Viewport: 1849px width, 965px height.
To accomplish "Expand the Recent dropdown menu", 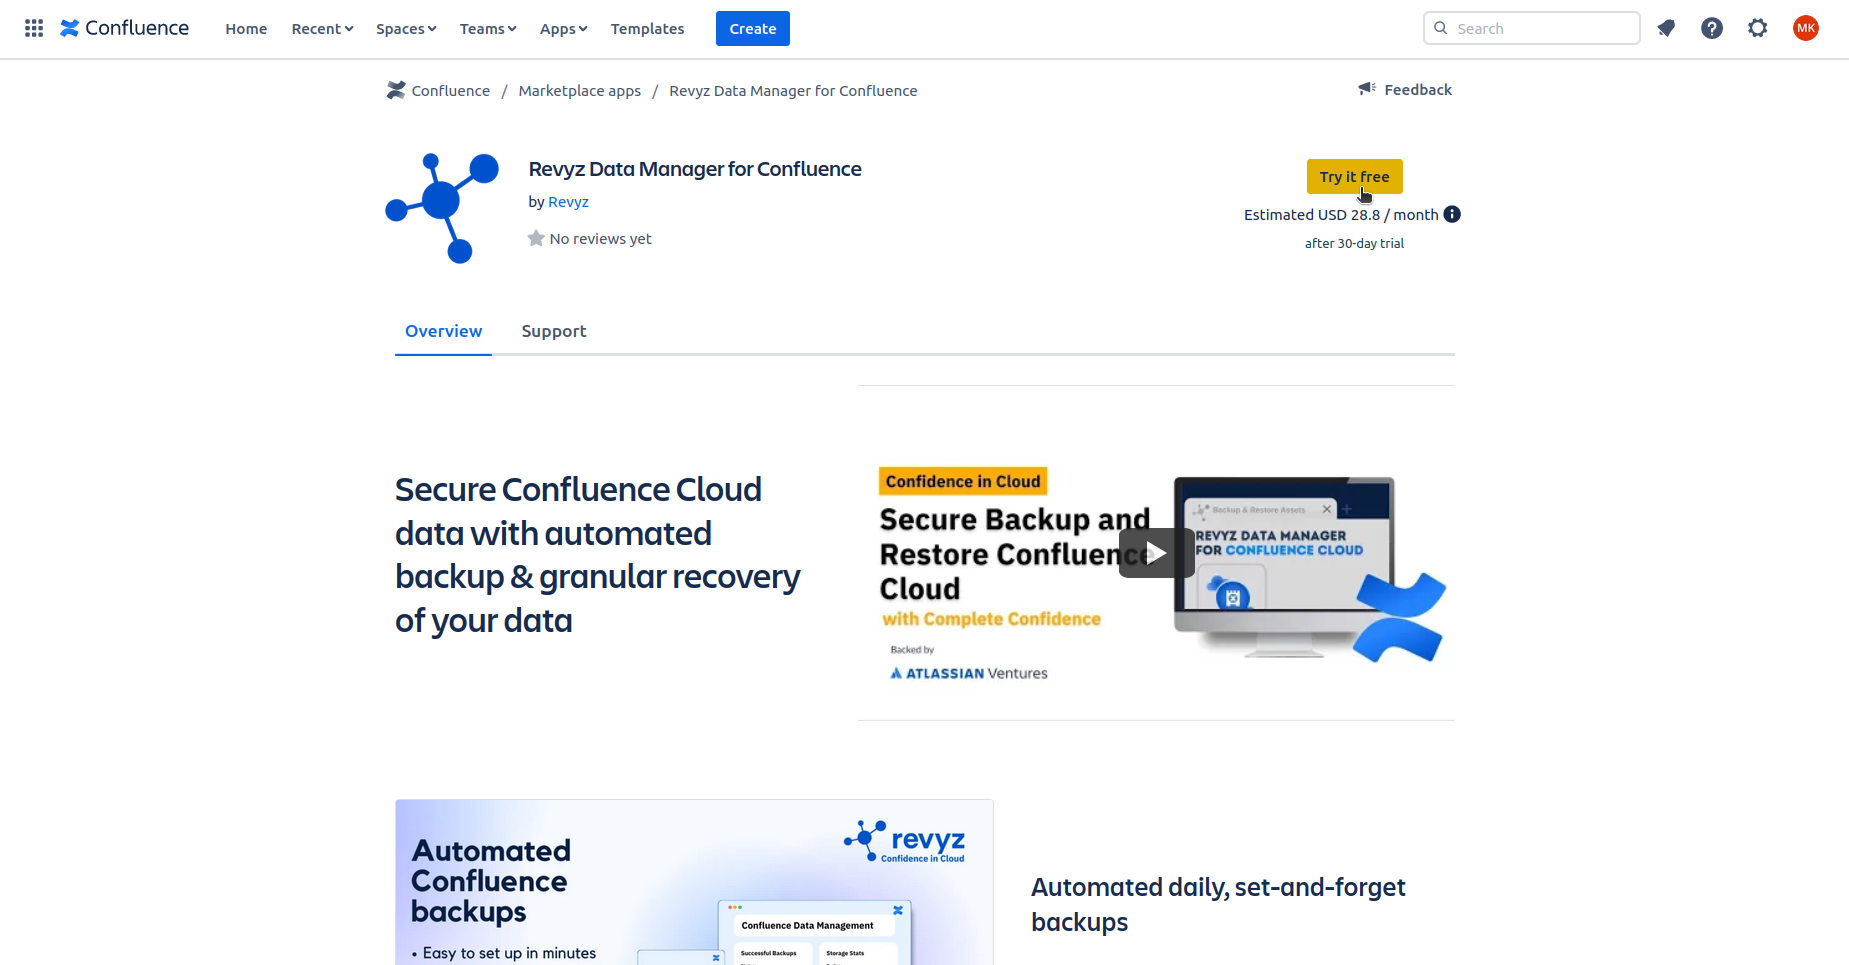I will click(x=322, y=29).
